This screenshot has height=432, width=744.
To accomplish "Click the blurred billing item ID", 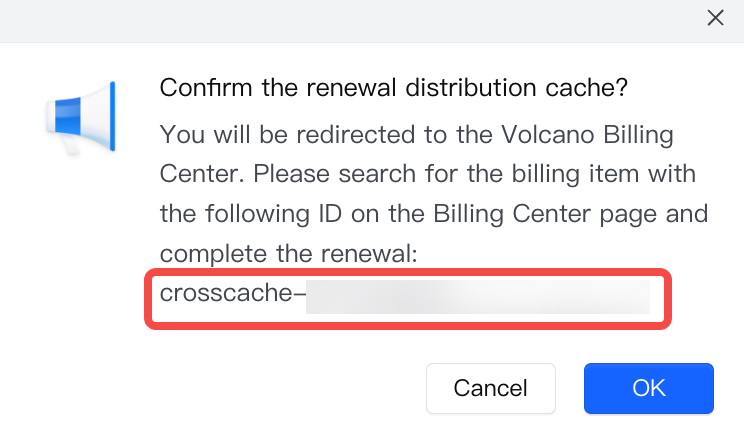I will (477, 297).
